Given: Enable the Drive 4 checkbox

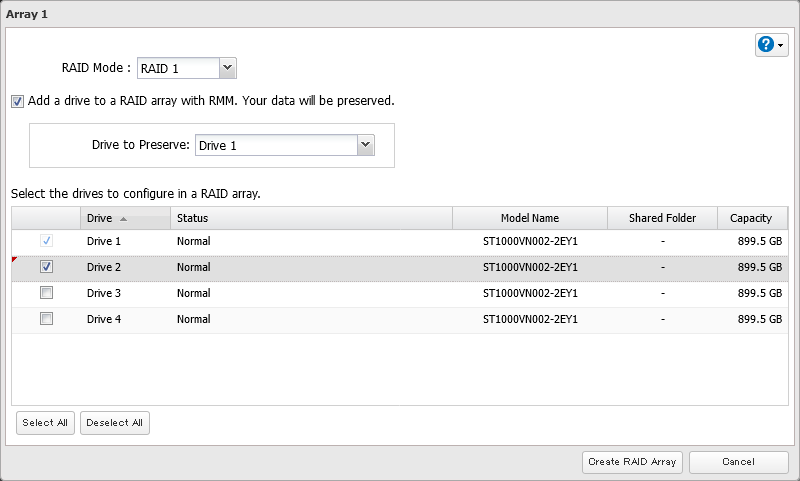Looking at the screenshot, I should pos(46,319).
